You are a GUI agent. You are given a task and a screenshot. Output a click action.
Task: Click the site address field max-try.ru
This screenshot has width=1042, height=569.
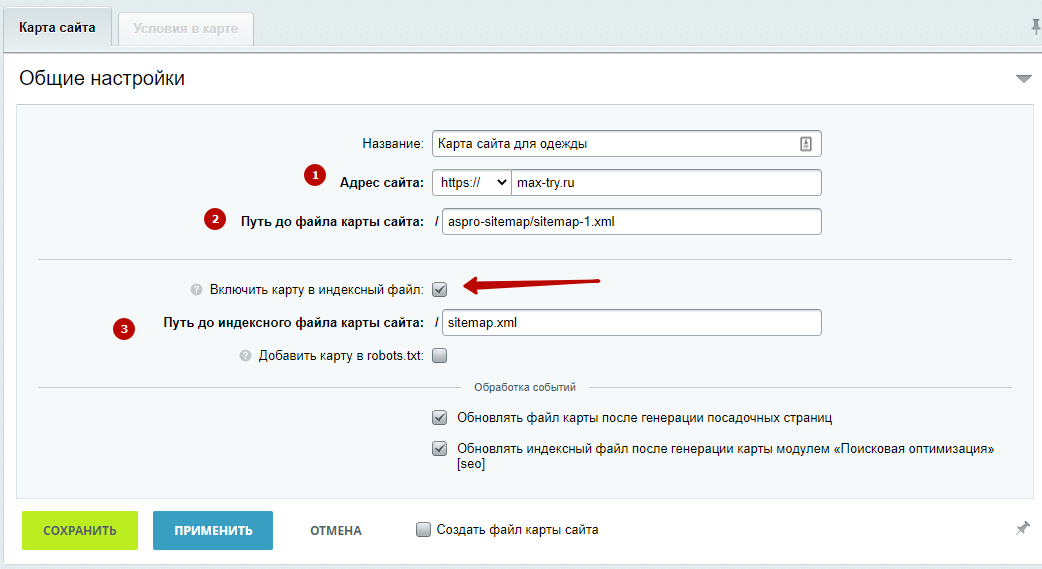(665, 183)
